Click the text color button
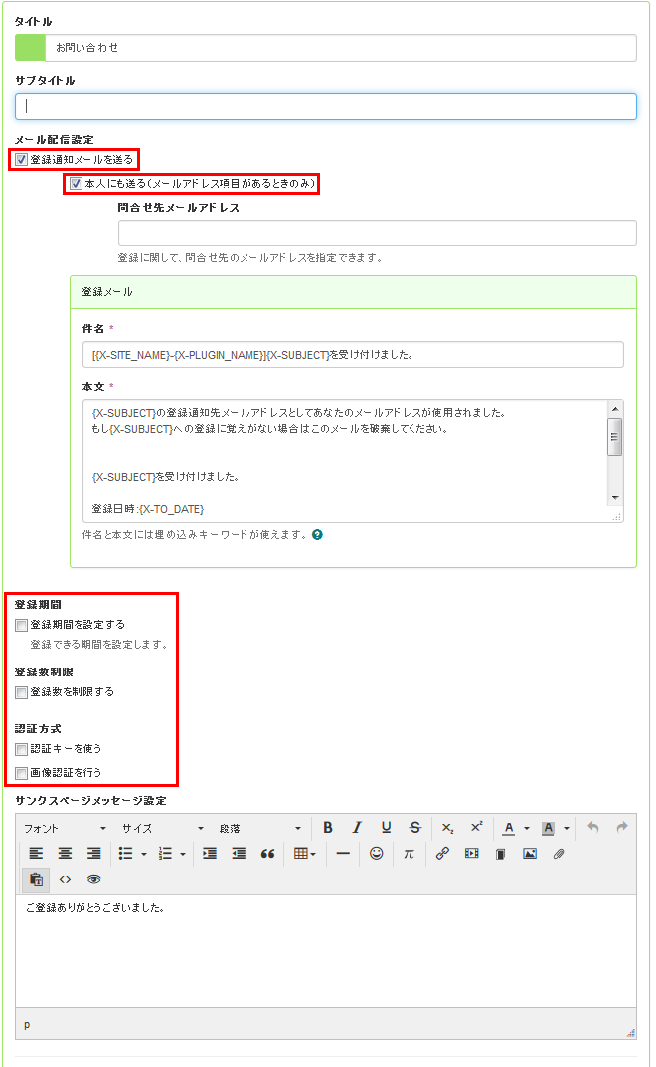The image size is (656, 1067). pos(508,828)
